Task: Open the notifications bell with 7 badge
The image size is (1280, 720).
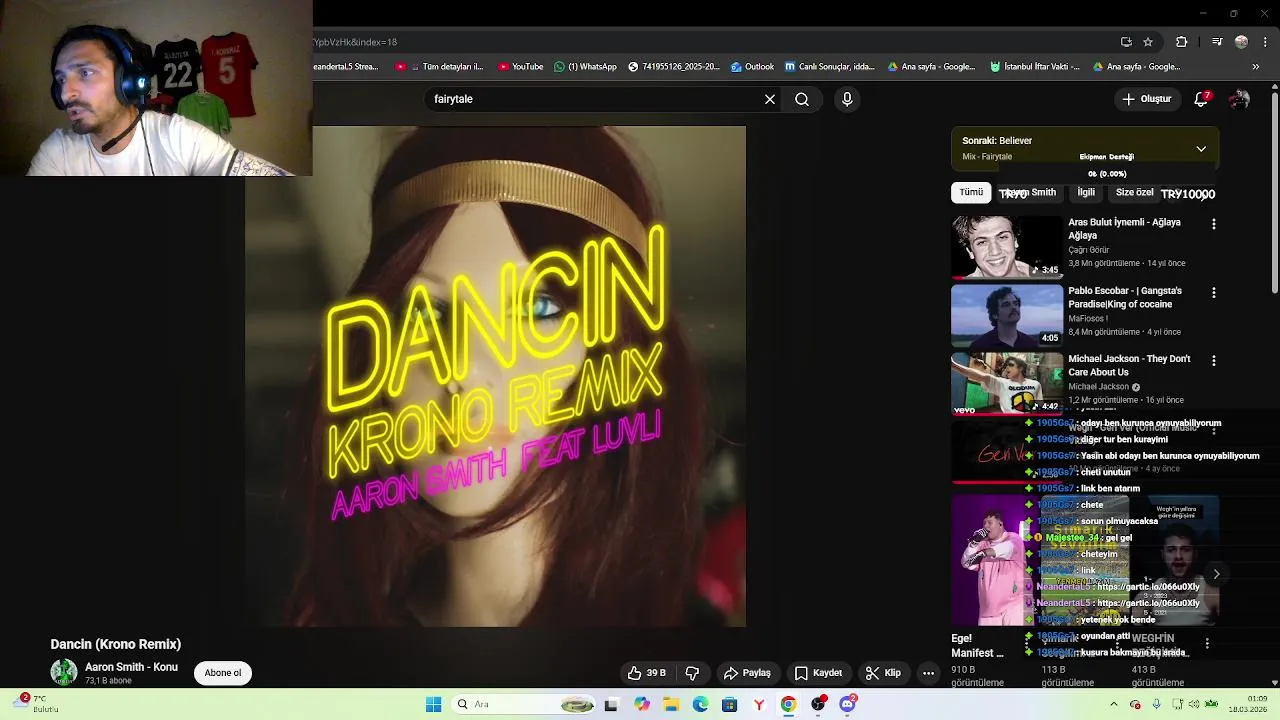Action: coord(1202,99)
